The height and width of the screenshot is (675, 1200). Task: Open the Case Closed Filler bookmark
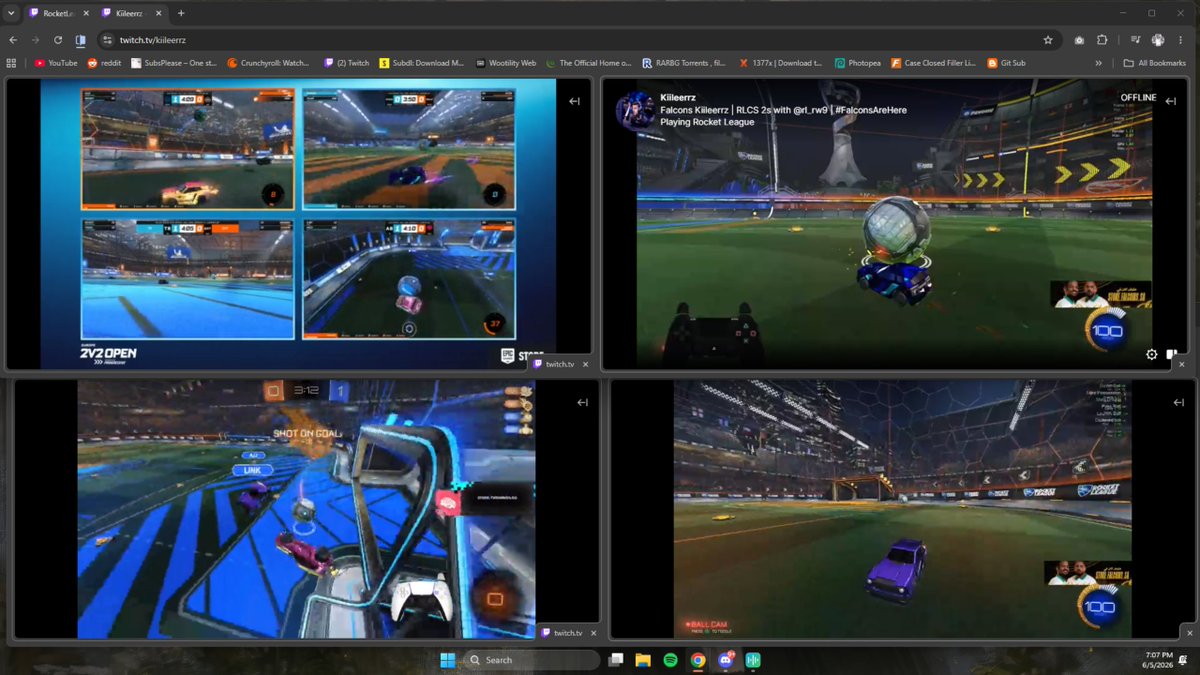coord(934,63)
